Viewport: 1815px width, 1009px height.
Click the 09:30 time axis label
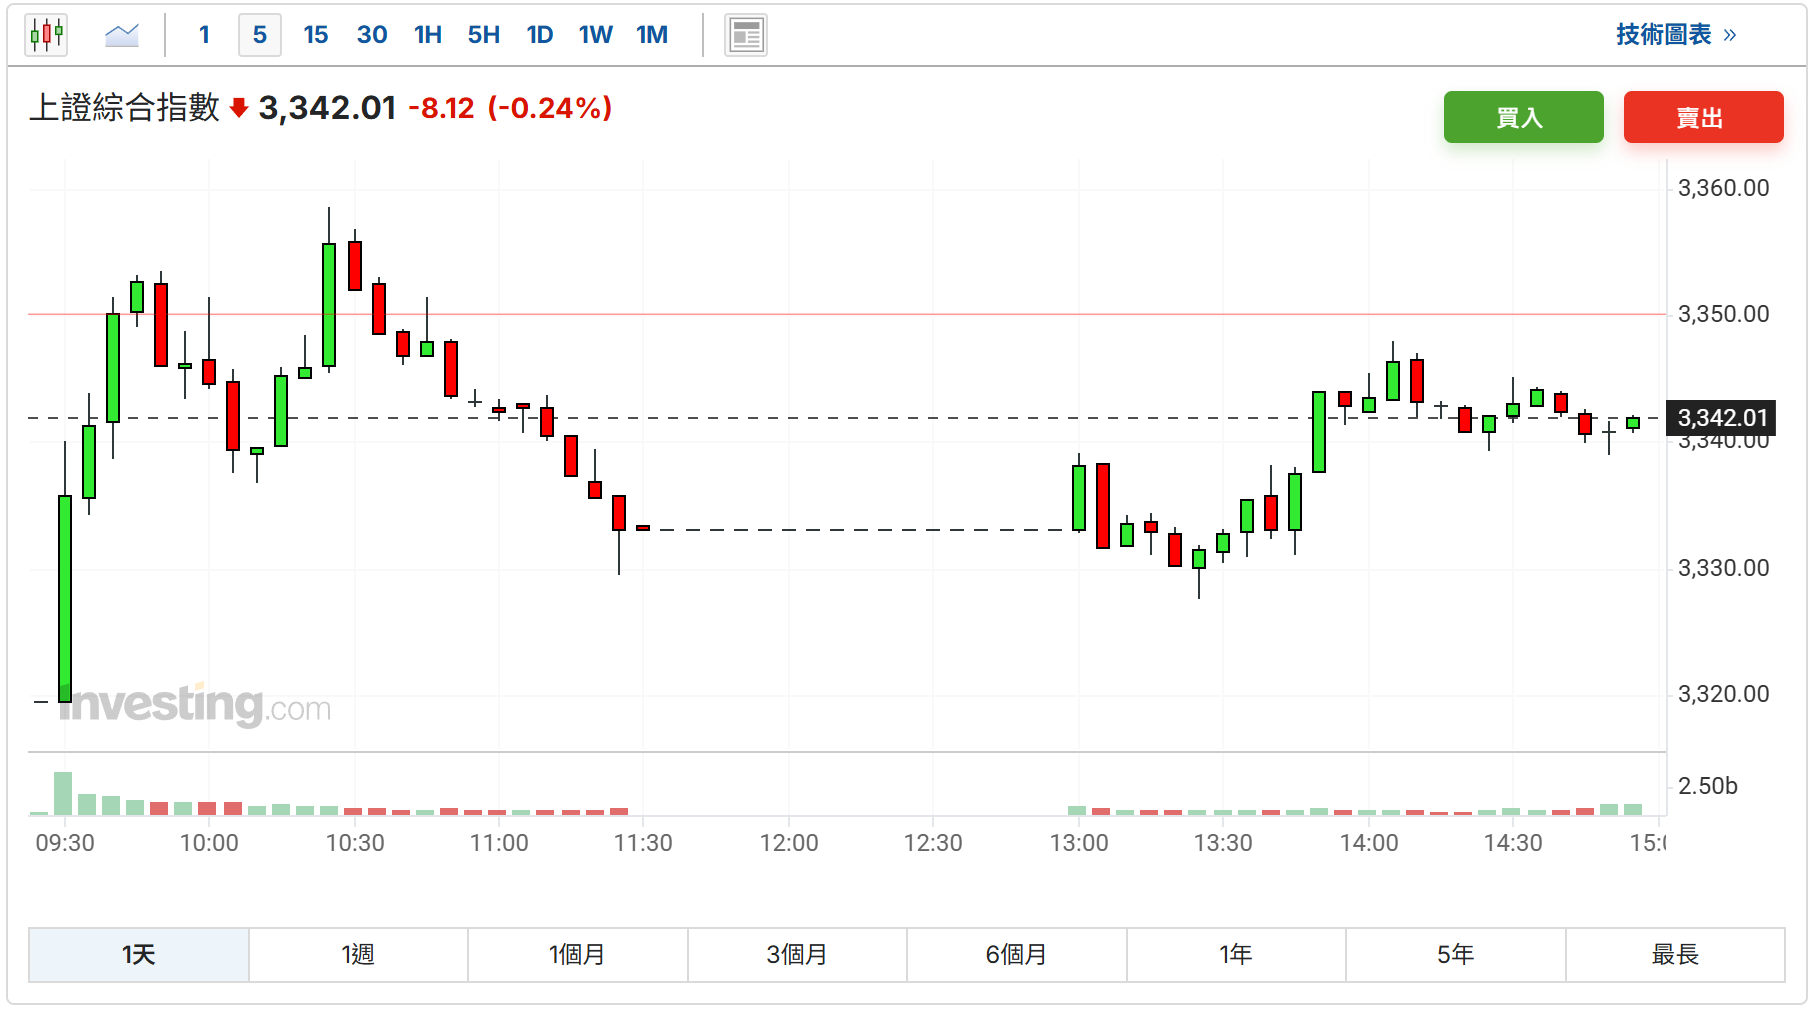point(65,843)
